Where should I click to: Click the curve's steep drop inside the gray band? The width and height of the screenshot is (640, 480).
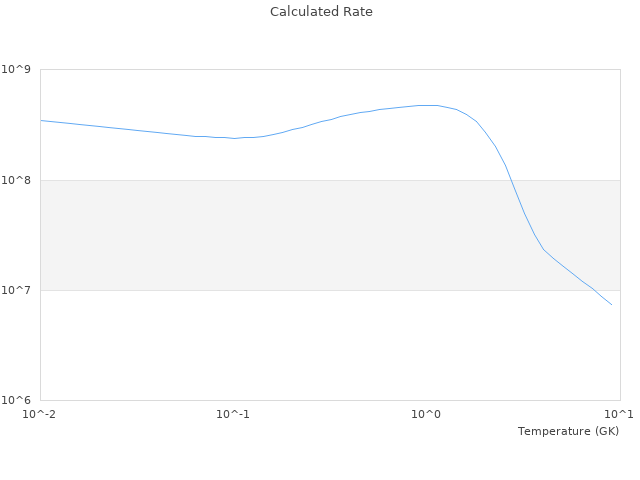(x=524, y=213)
